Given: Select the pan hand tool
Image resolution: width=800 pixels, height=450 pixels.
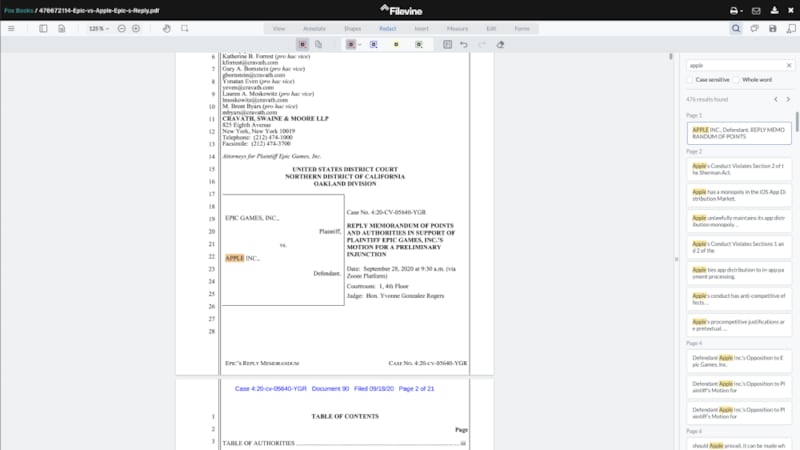Looking at the screenshot, I should (x=167, y=28).
